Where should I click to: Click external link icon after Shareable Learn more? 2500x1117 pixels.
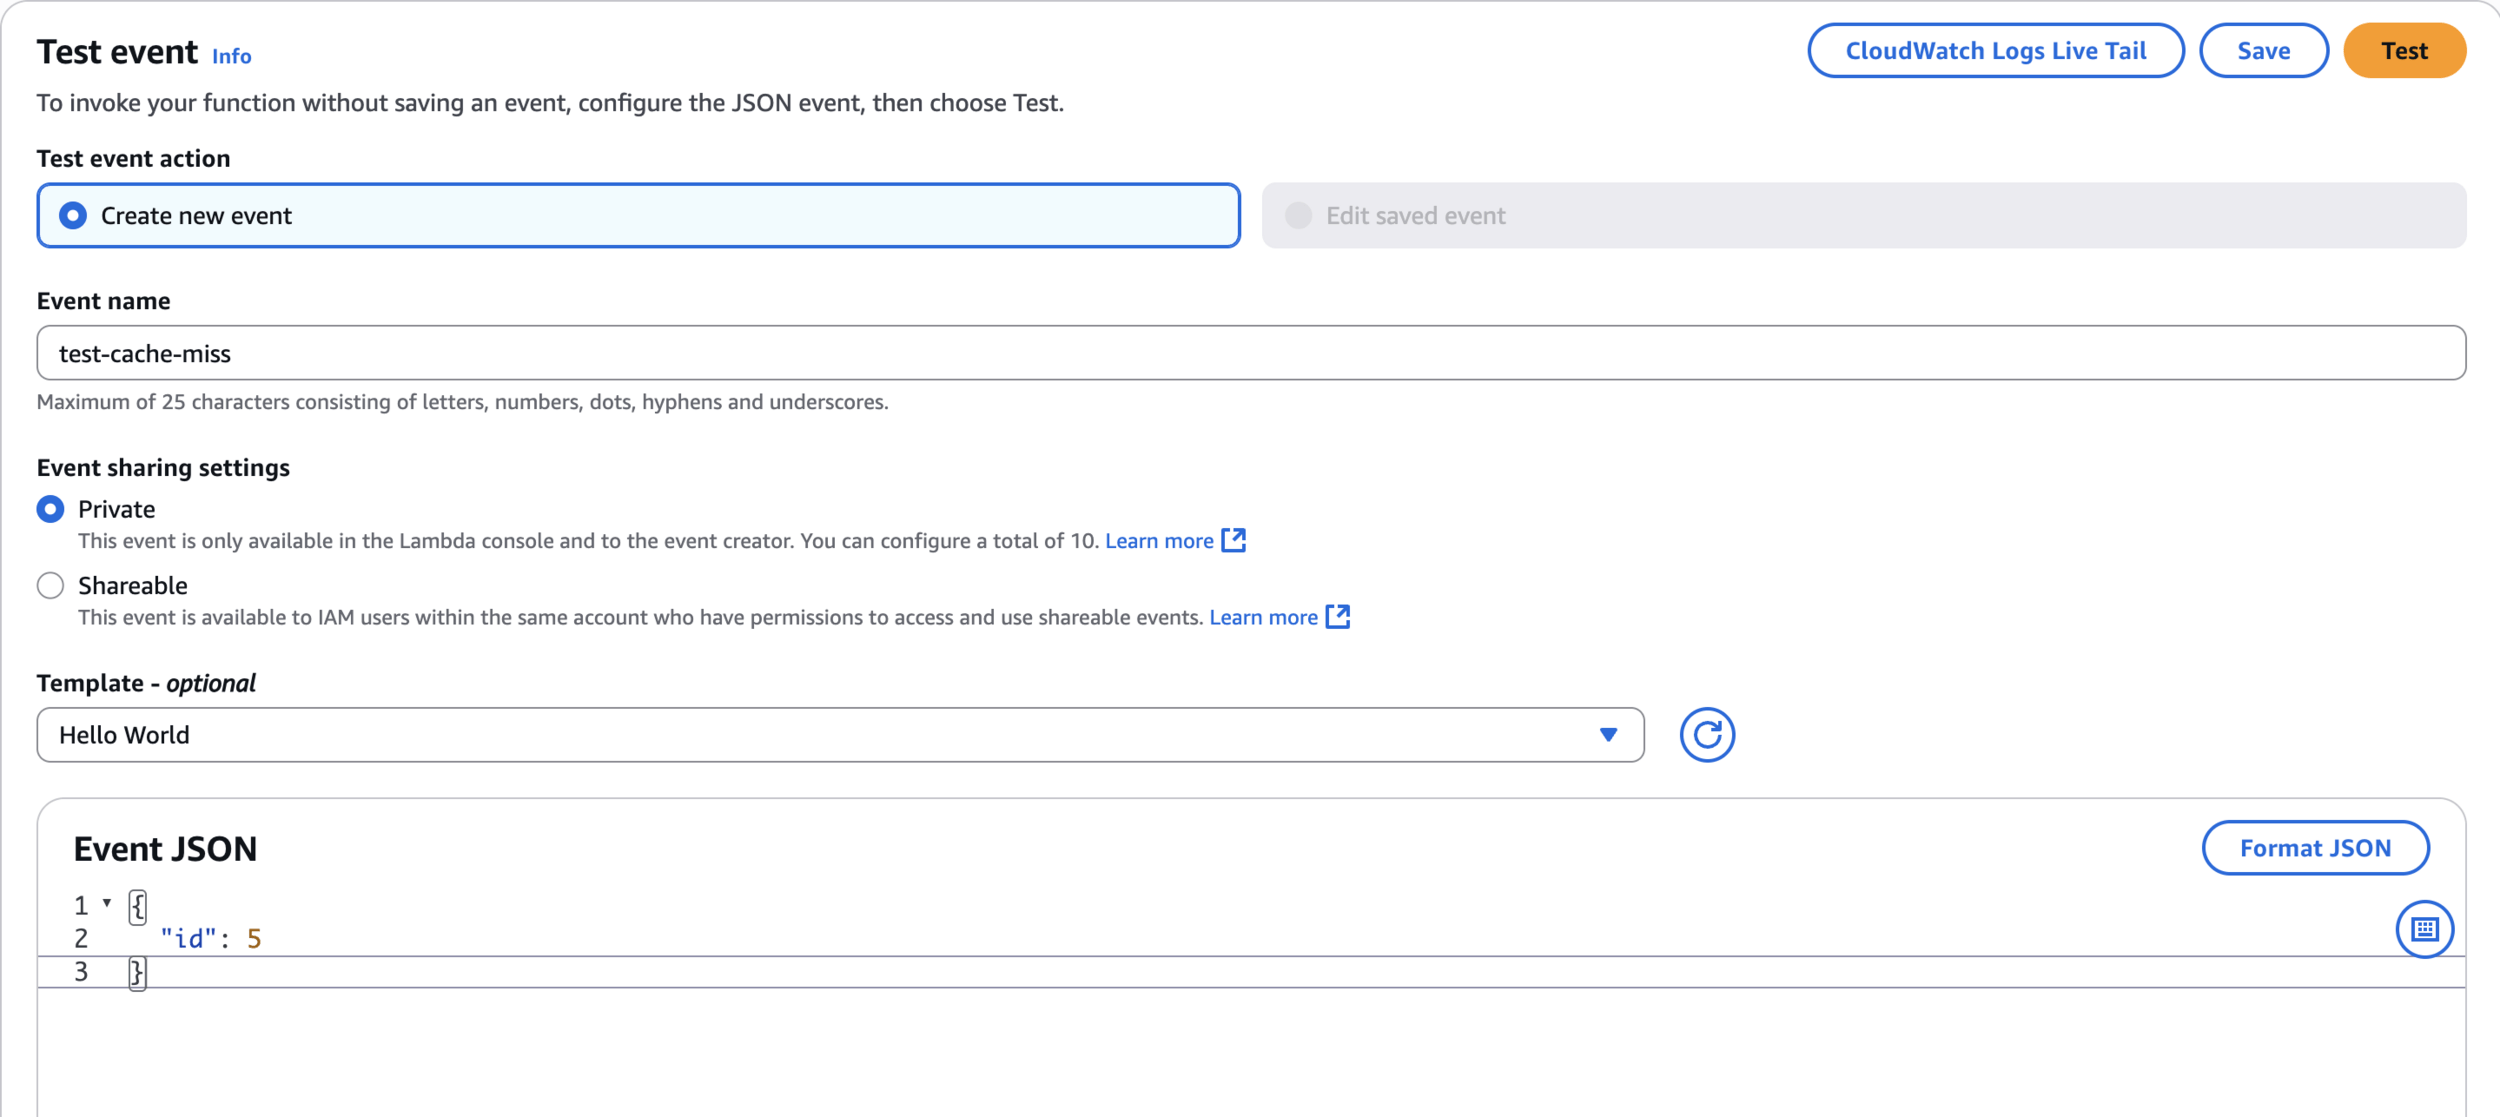coord(1338,617)
